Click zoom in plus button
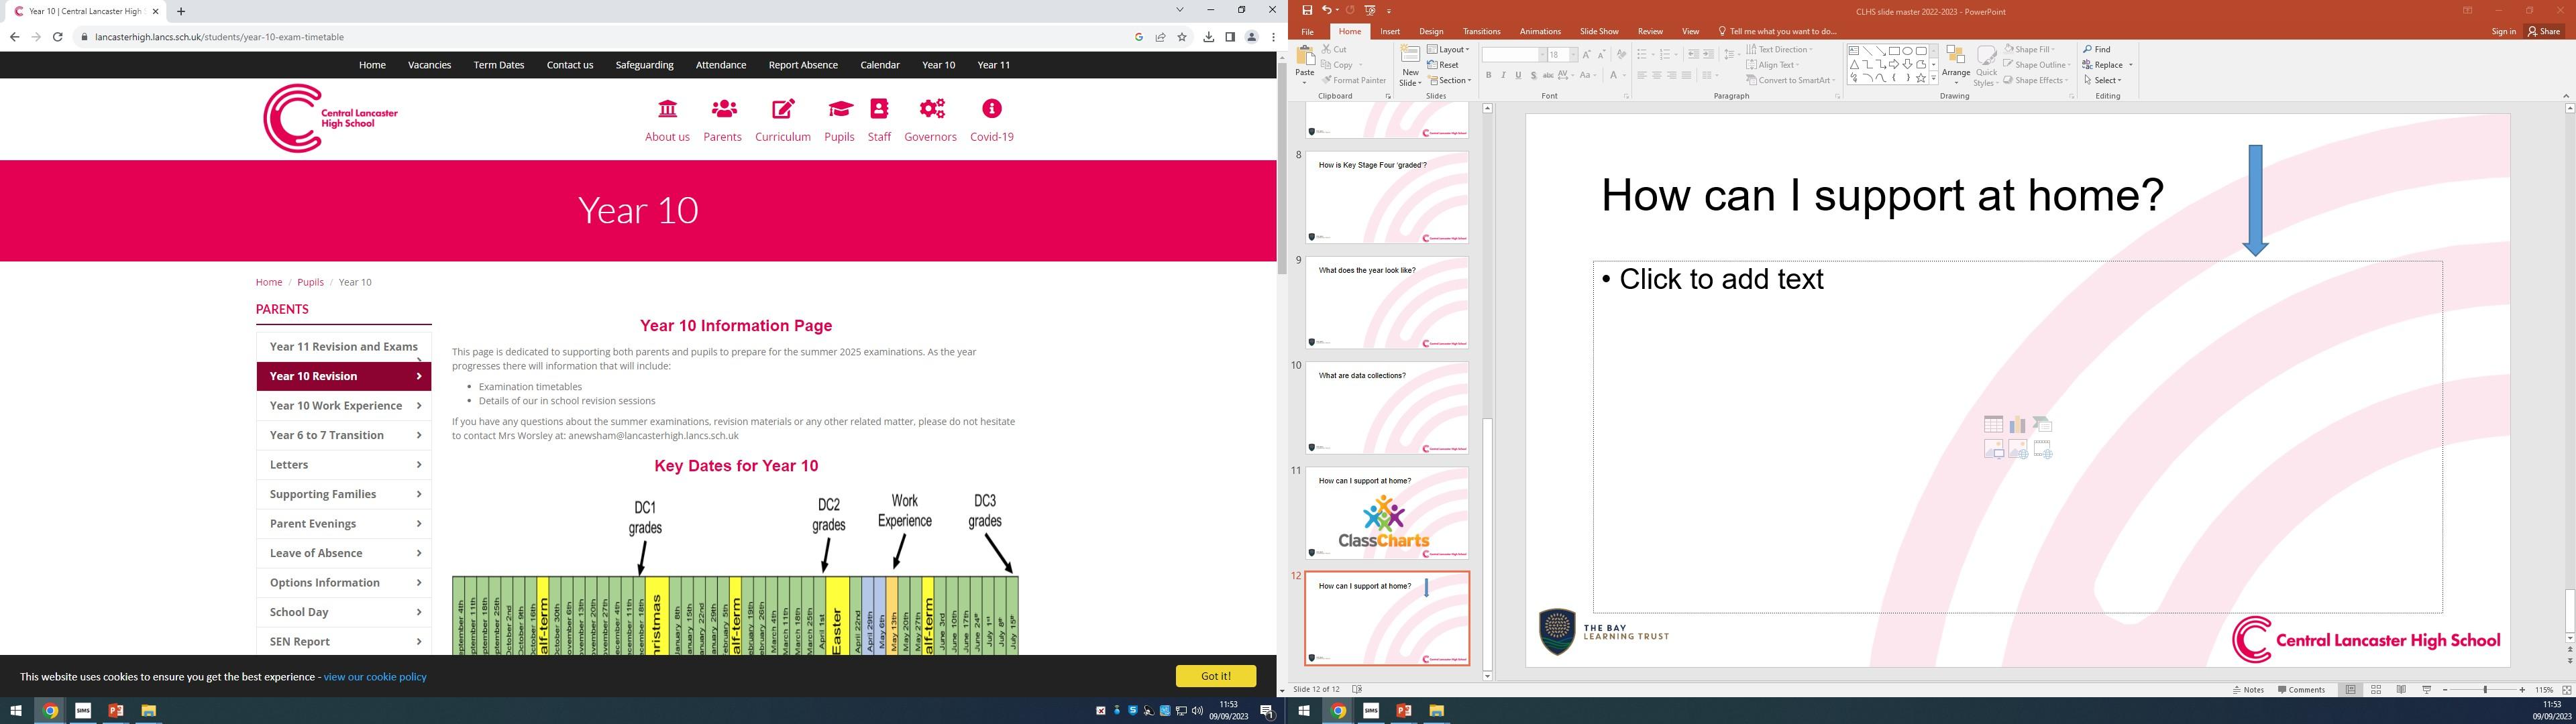The image size is (2576, 724). click(x=2522, y=690)
